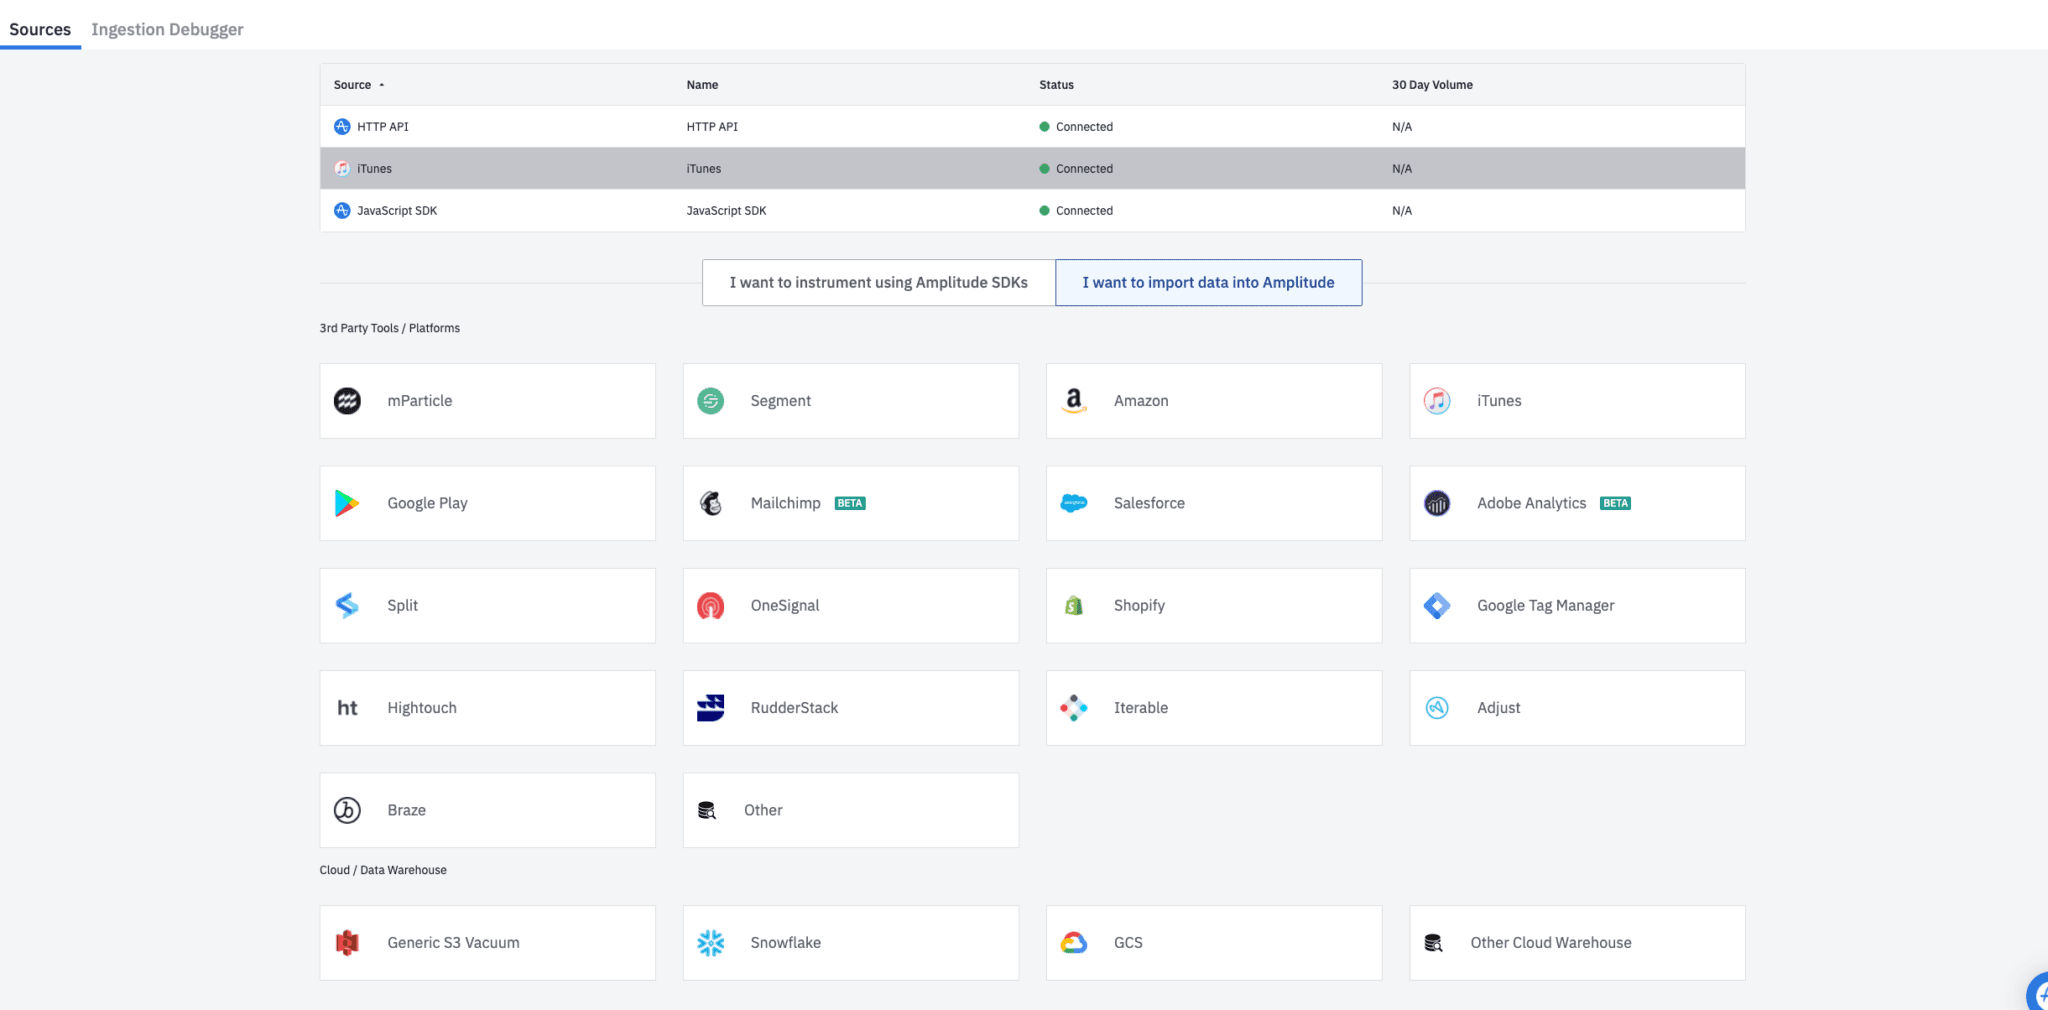Select the instrument using Amplitude SDKs option
The image size is (2048, 1010).
[x=878, y=283]
